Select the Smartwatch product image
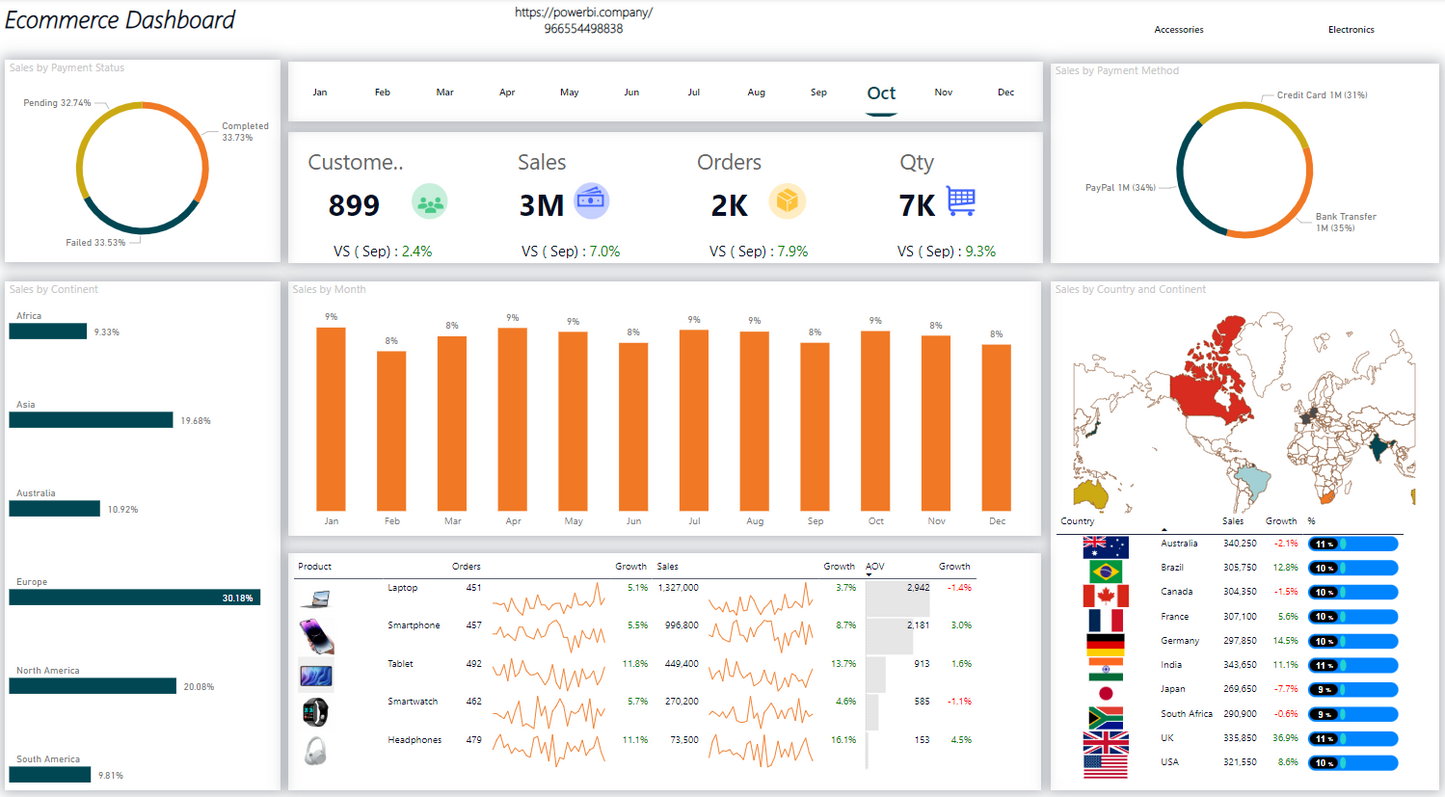Image resolution: width=1445 pixels, height=797 pixels. (315, 713)
